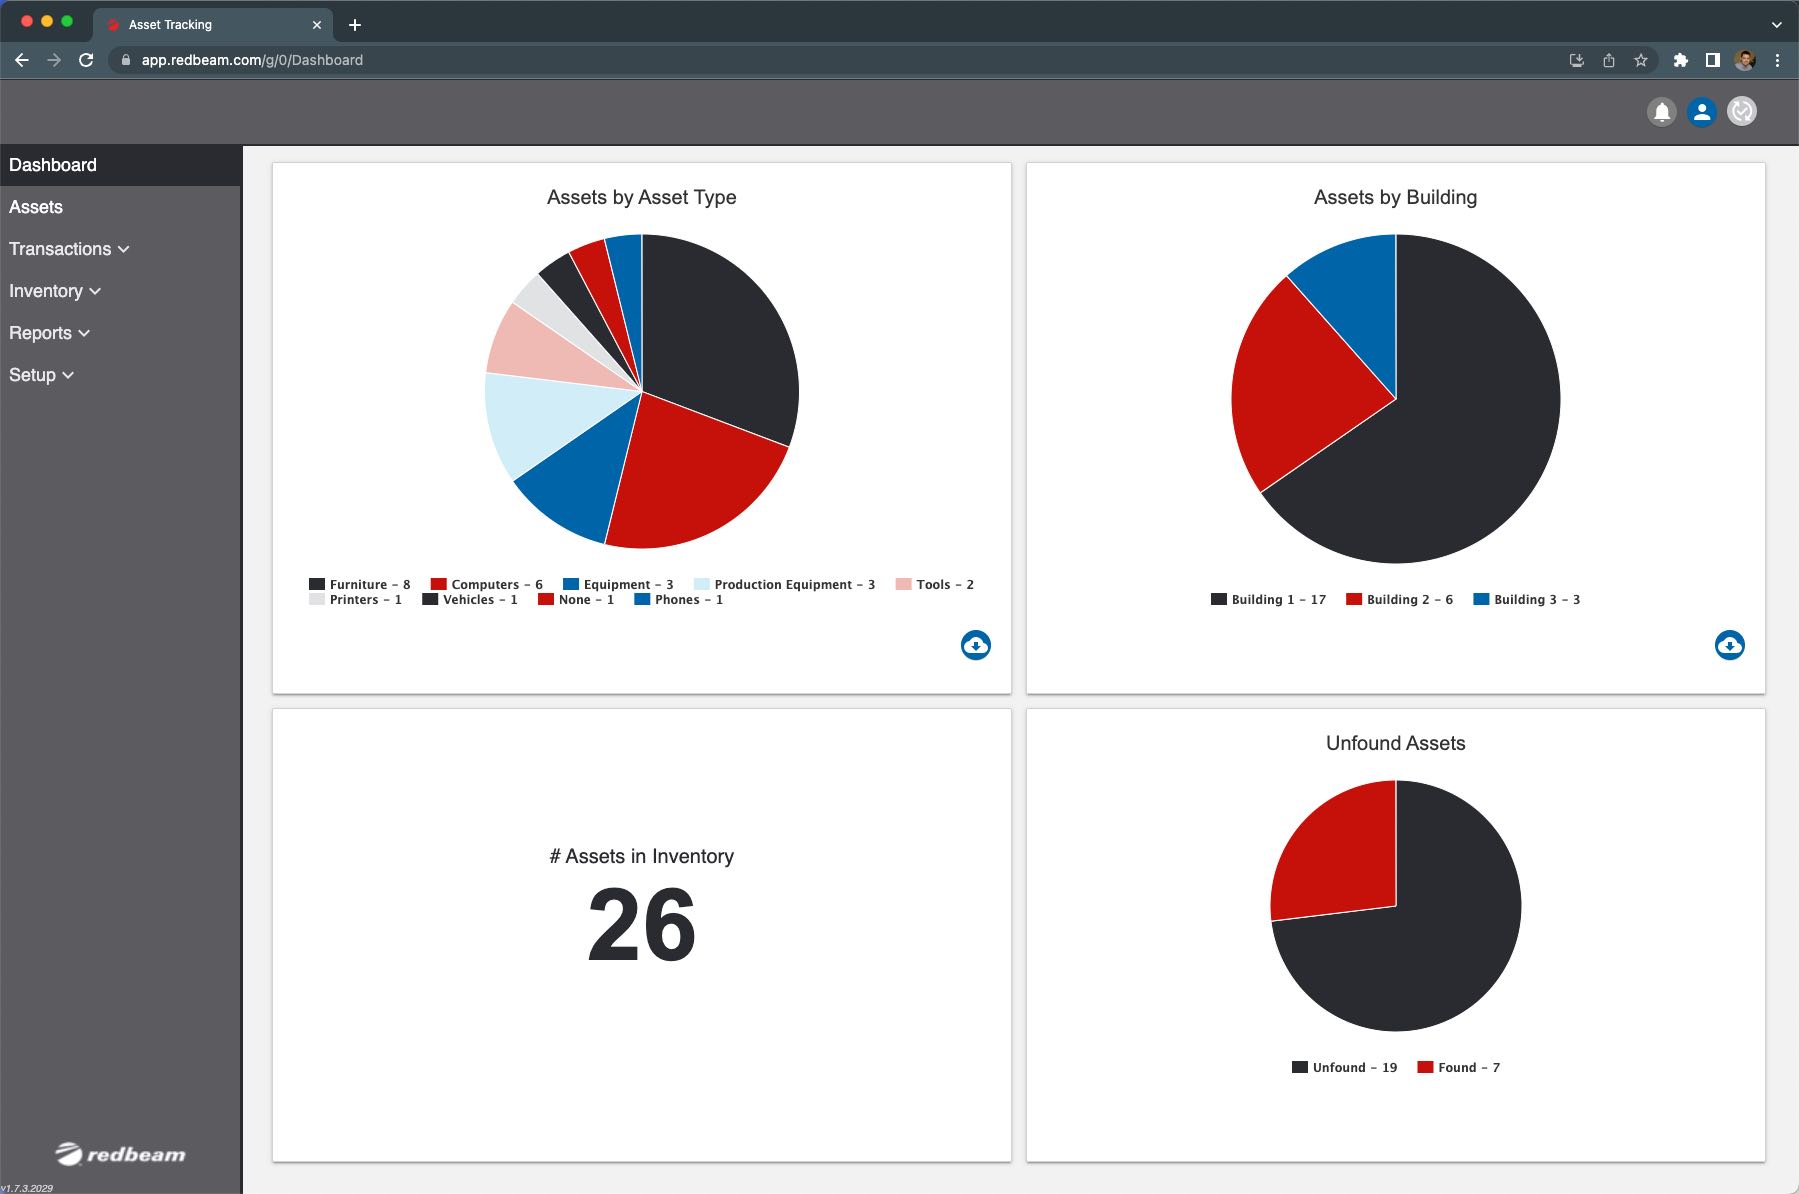
Task: Open the notifications bell icon
Action: pyautogui.click(x=1661, y=111)
